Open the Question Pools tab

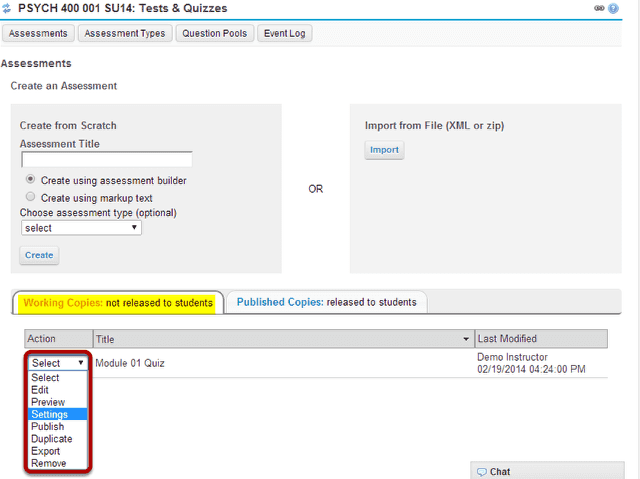pos(215,33)
